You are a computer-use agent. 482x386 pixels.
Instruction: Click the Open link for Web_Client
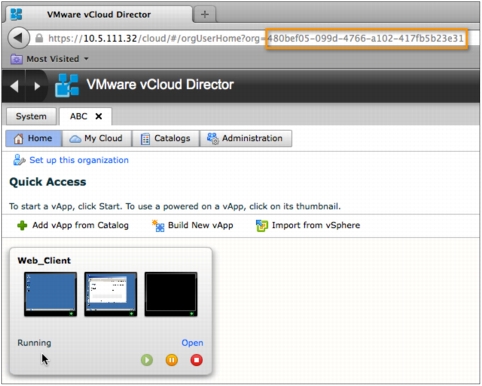click(x=192, y=343)
